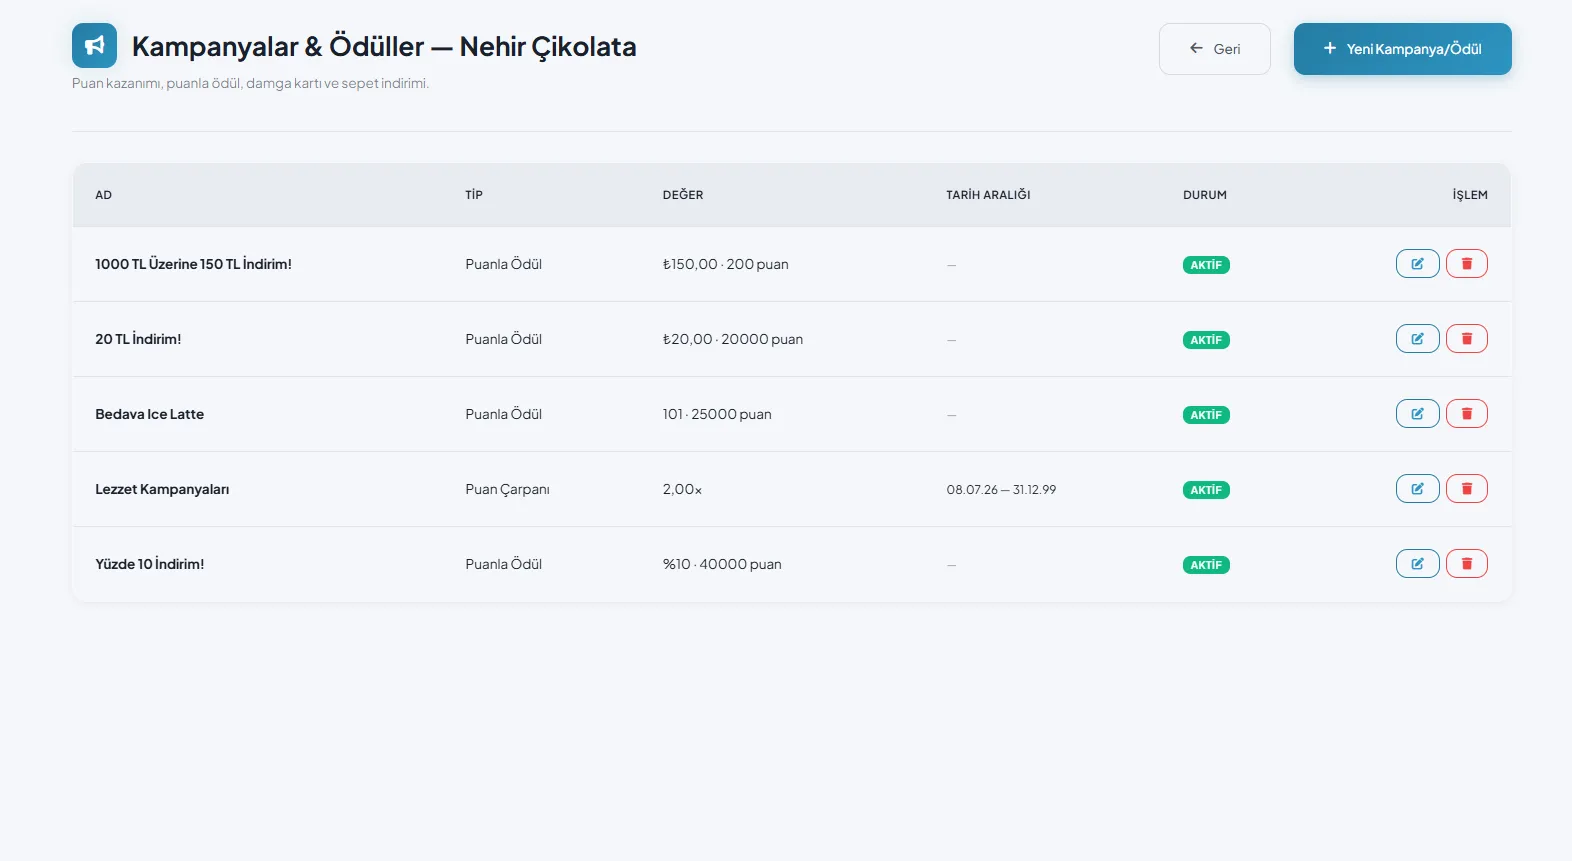Image resolution: width=1572 pixels, height=861 pixels.
Task: Create a new campaign with Yeni Kampanya/Ödül
Action: [1402, 49]
